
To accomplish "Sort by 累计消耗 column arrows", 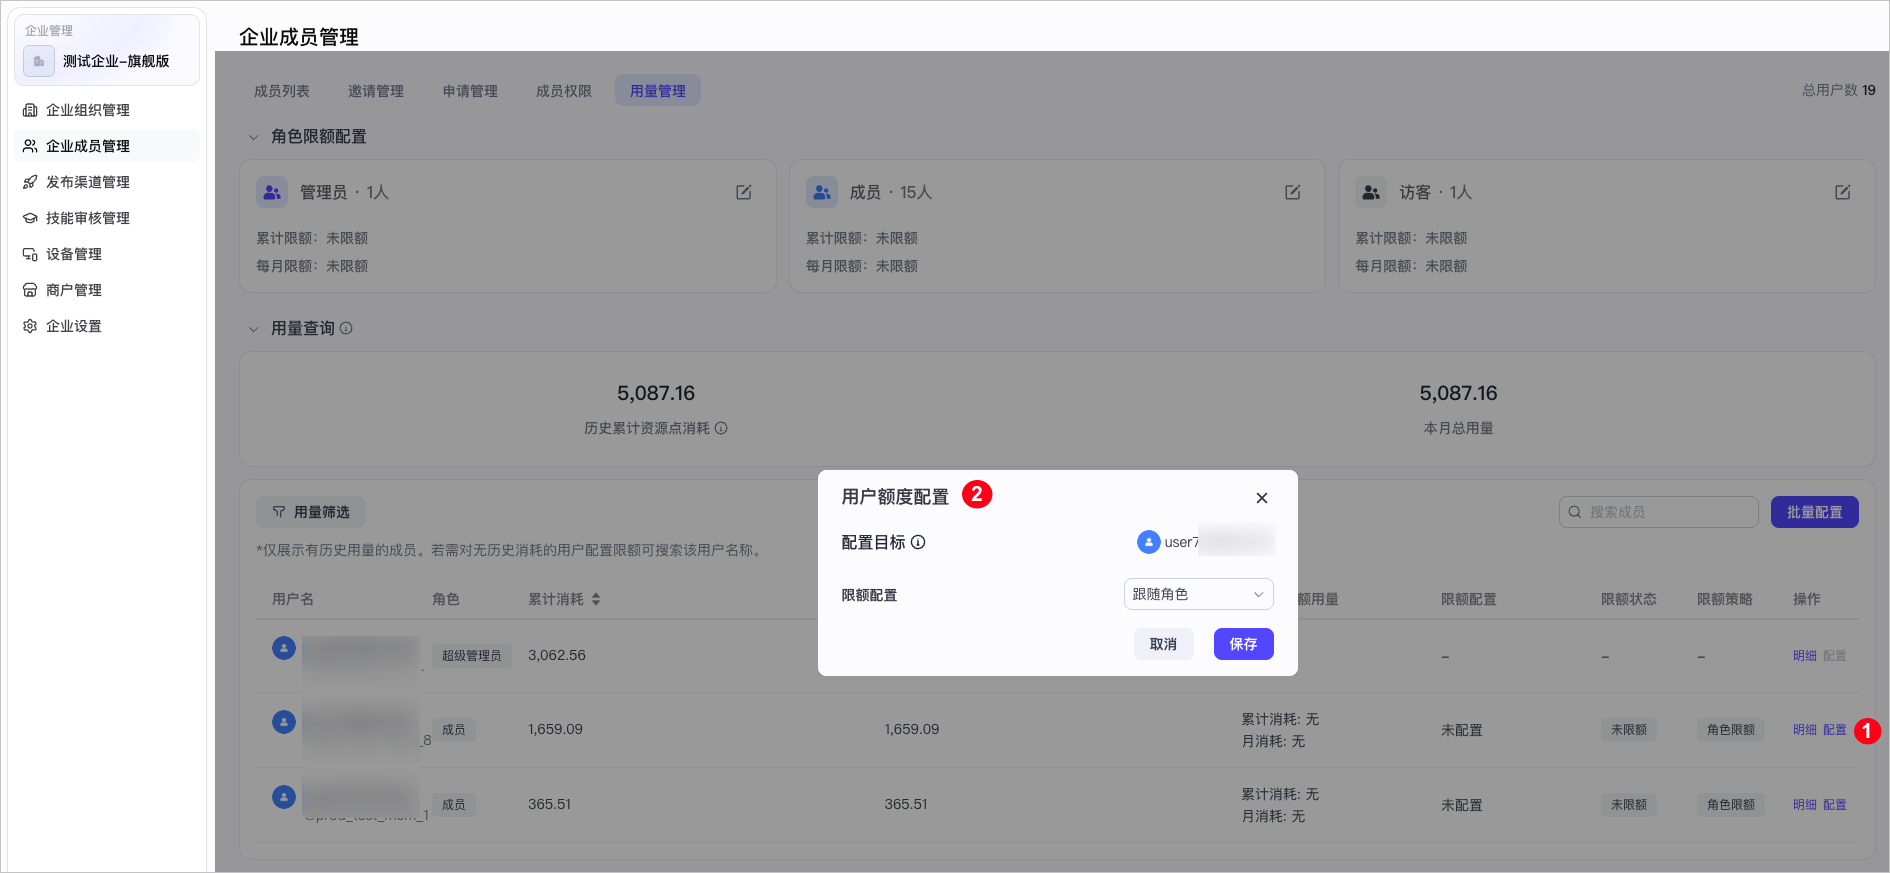I will tap(596, 599).
